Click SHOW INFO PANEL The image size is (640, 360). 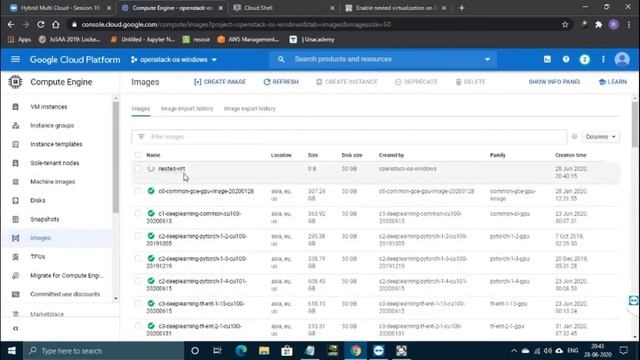(x=554, y=82)
